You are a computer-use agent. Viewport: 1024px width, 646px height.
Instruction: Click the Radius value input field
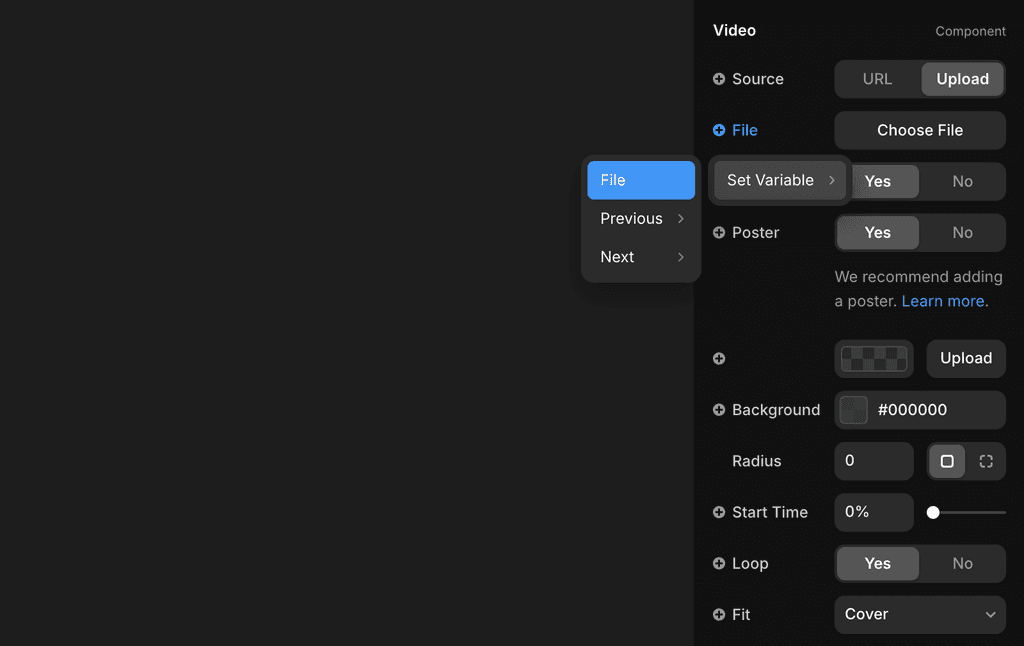coord(873,461)
